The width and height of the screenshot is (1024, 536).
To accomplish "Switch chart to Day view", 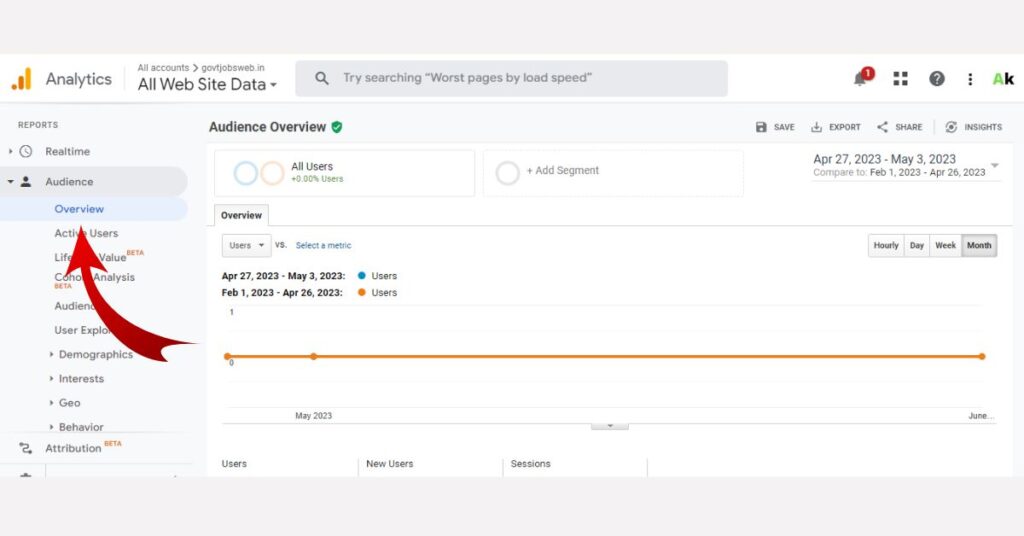I will point(917,245).
